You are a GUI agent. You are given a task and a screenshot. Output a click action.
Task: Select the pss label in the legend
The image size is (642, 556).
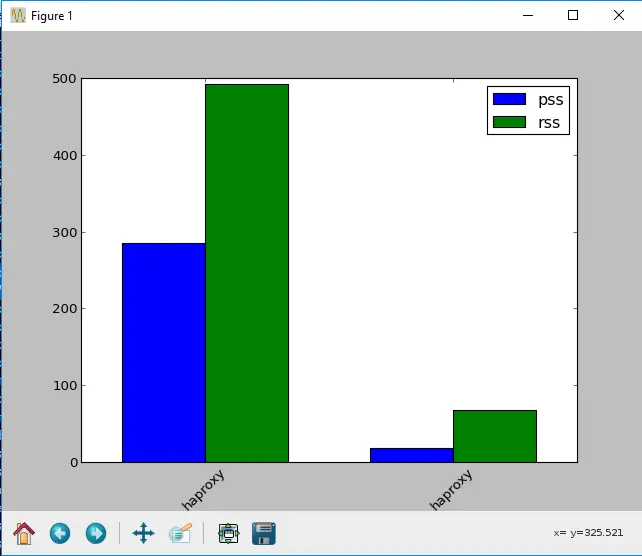(551, 99)
